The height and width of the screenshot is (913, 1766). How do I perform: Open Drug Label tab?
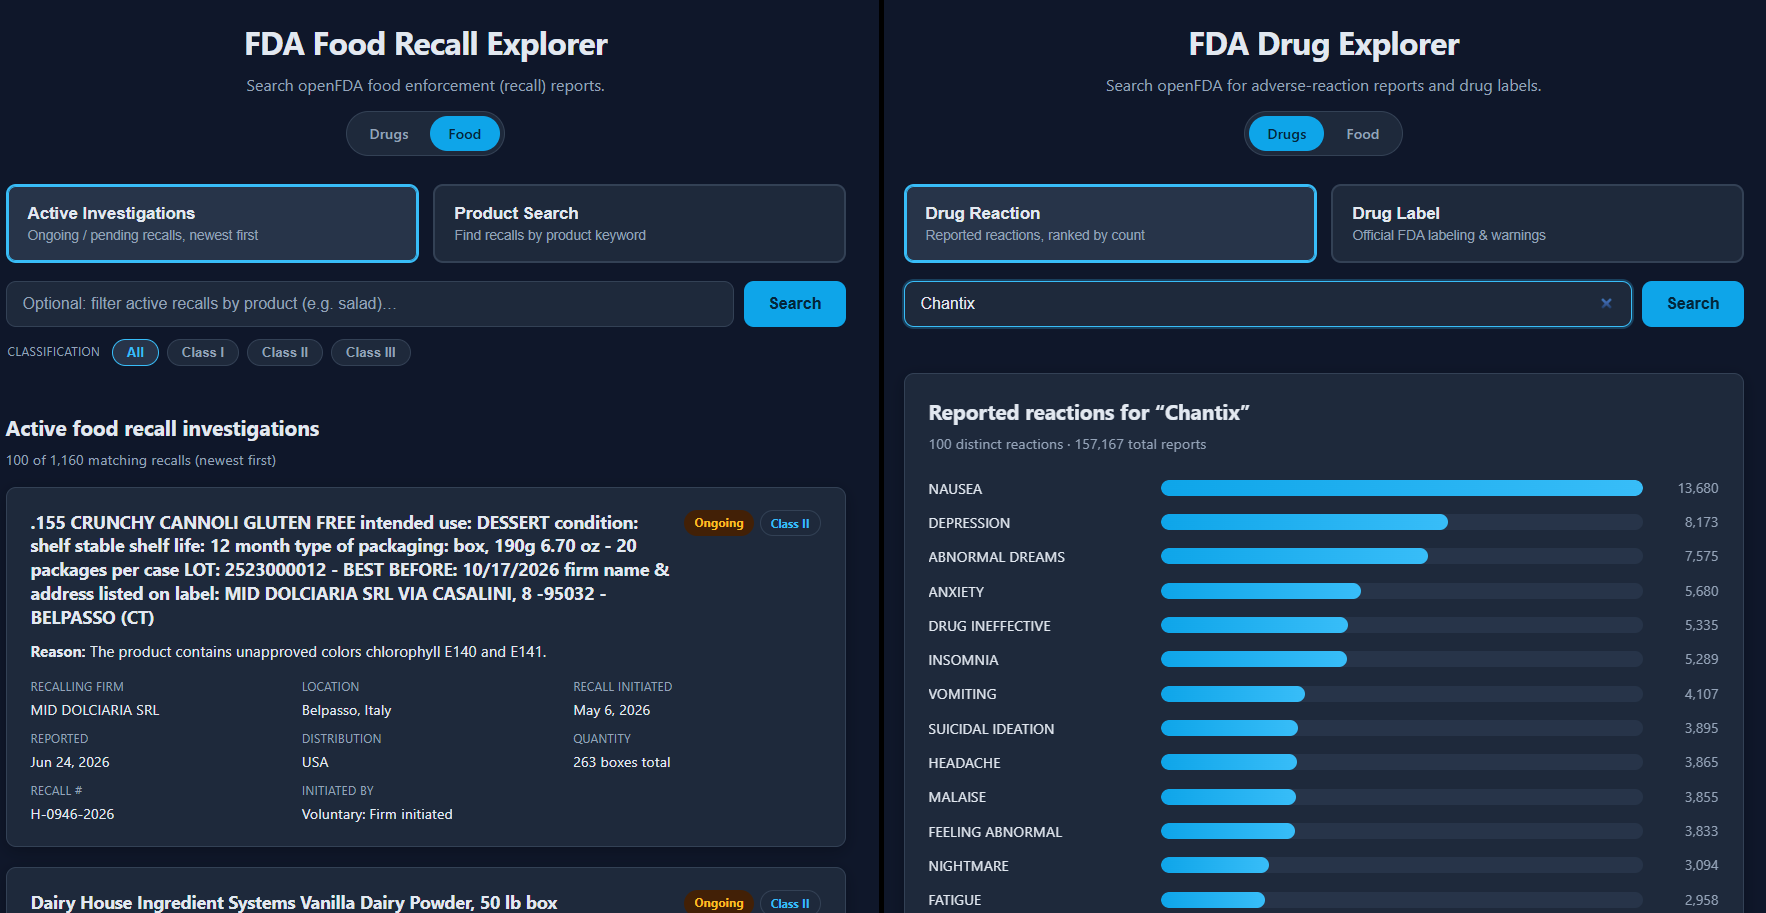pyautogui.click(x=1537, y=223)
